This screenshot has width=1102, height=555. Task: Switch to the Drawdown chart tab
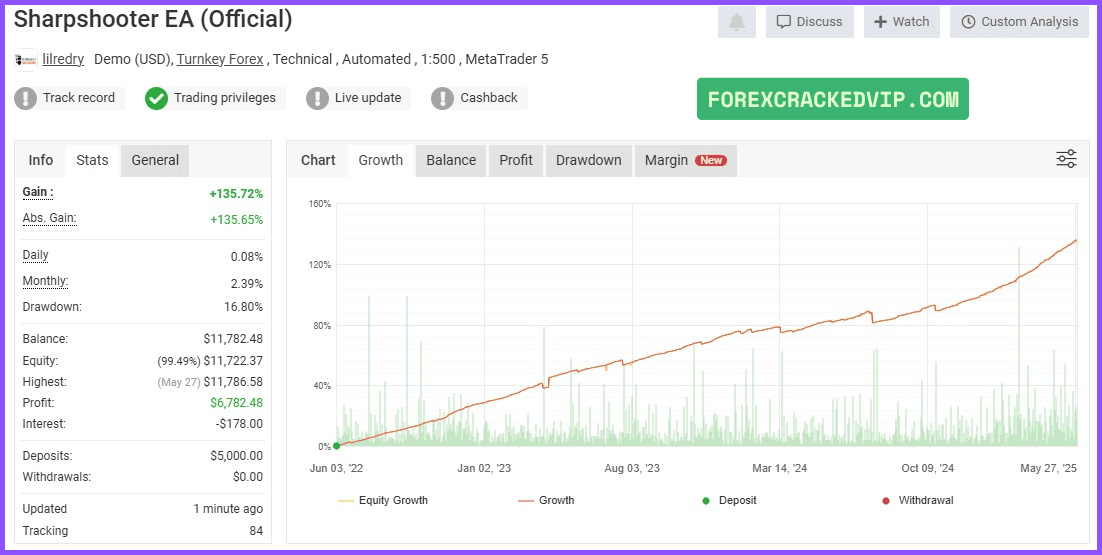click(x=589, y=160)
